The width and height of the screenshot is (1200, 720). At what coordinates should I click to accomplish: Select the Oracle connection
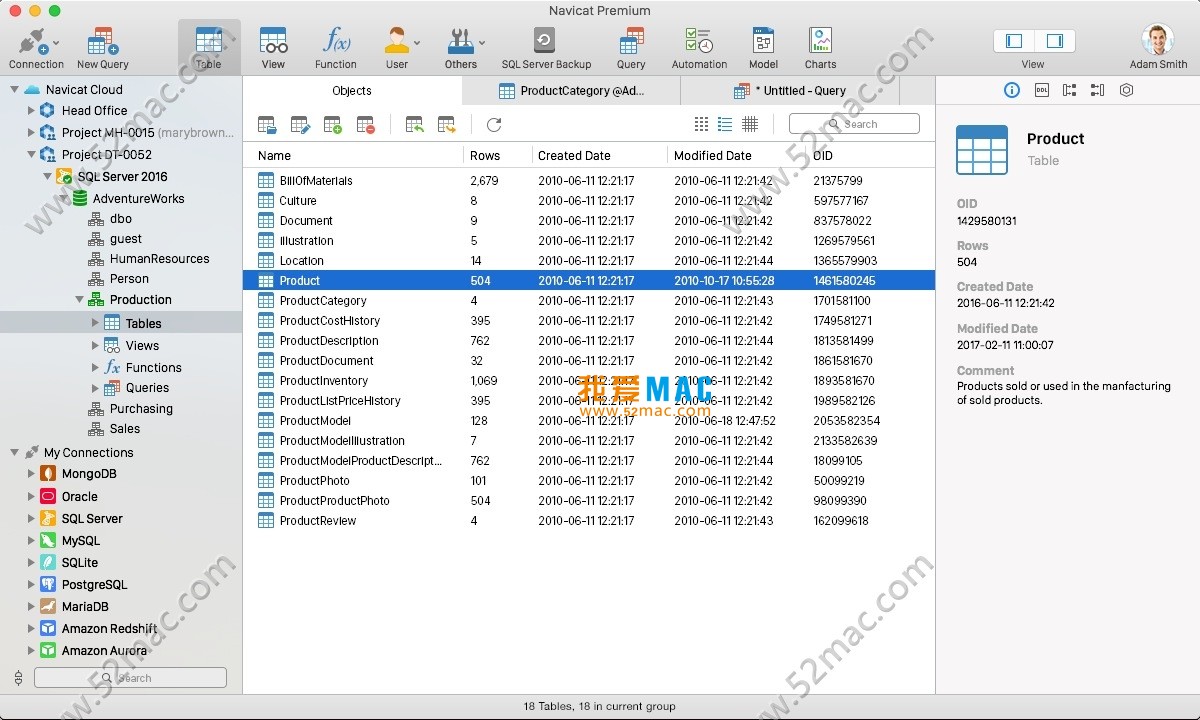point(79,497)
